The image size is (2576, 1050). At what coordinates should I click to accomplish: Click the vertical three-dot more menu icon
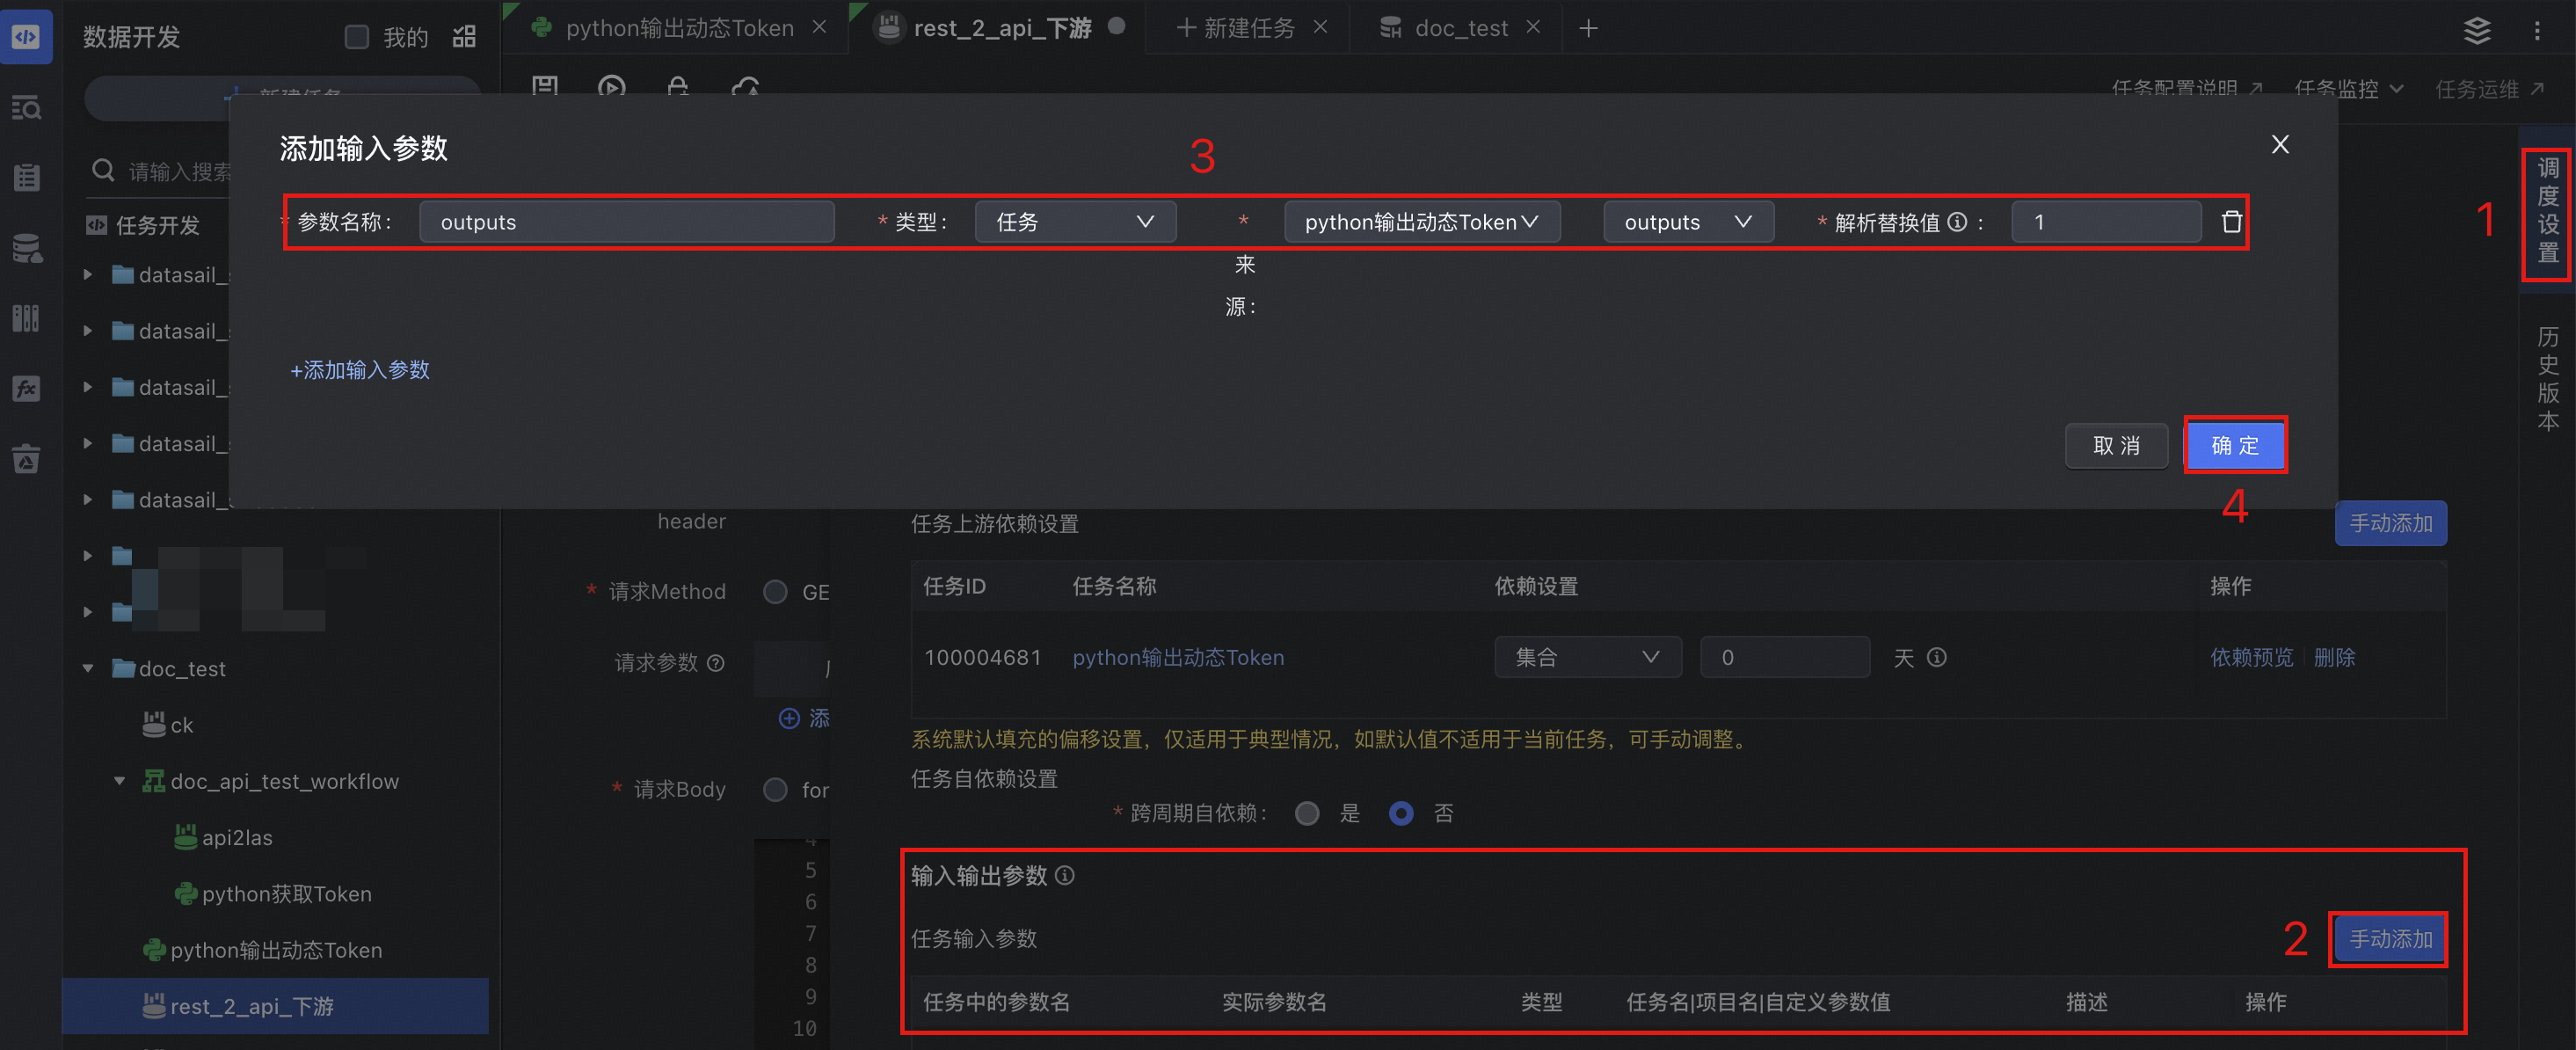[x=2536, y=30]
